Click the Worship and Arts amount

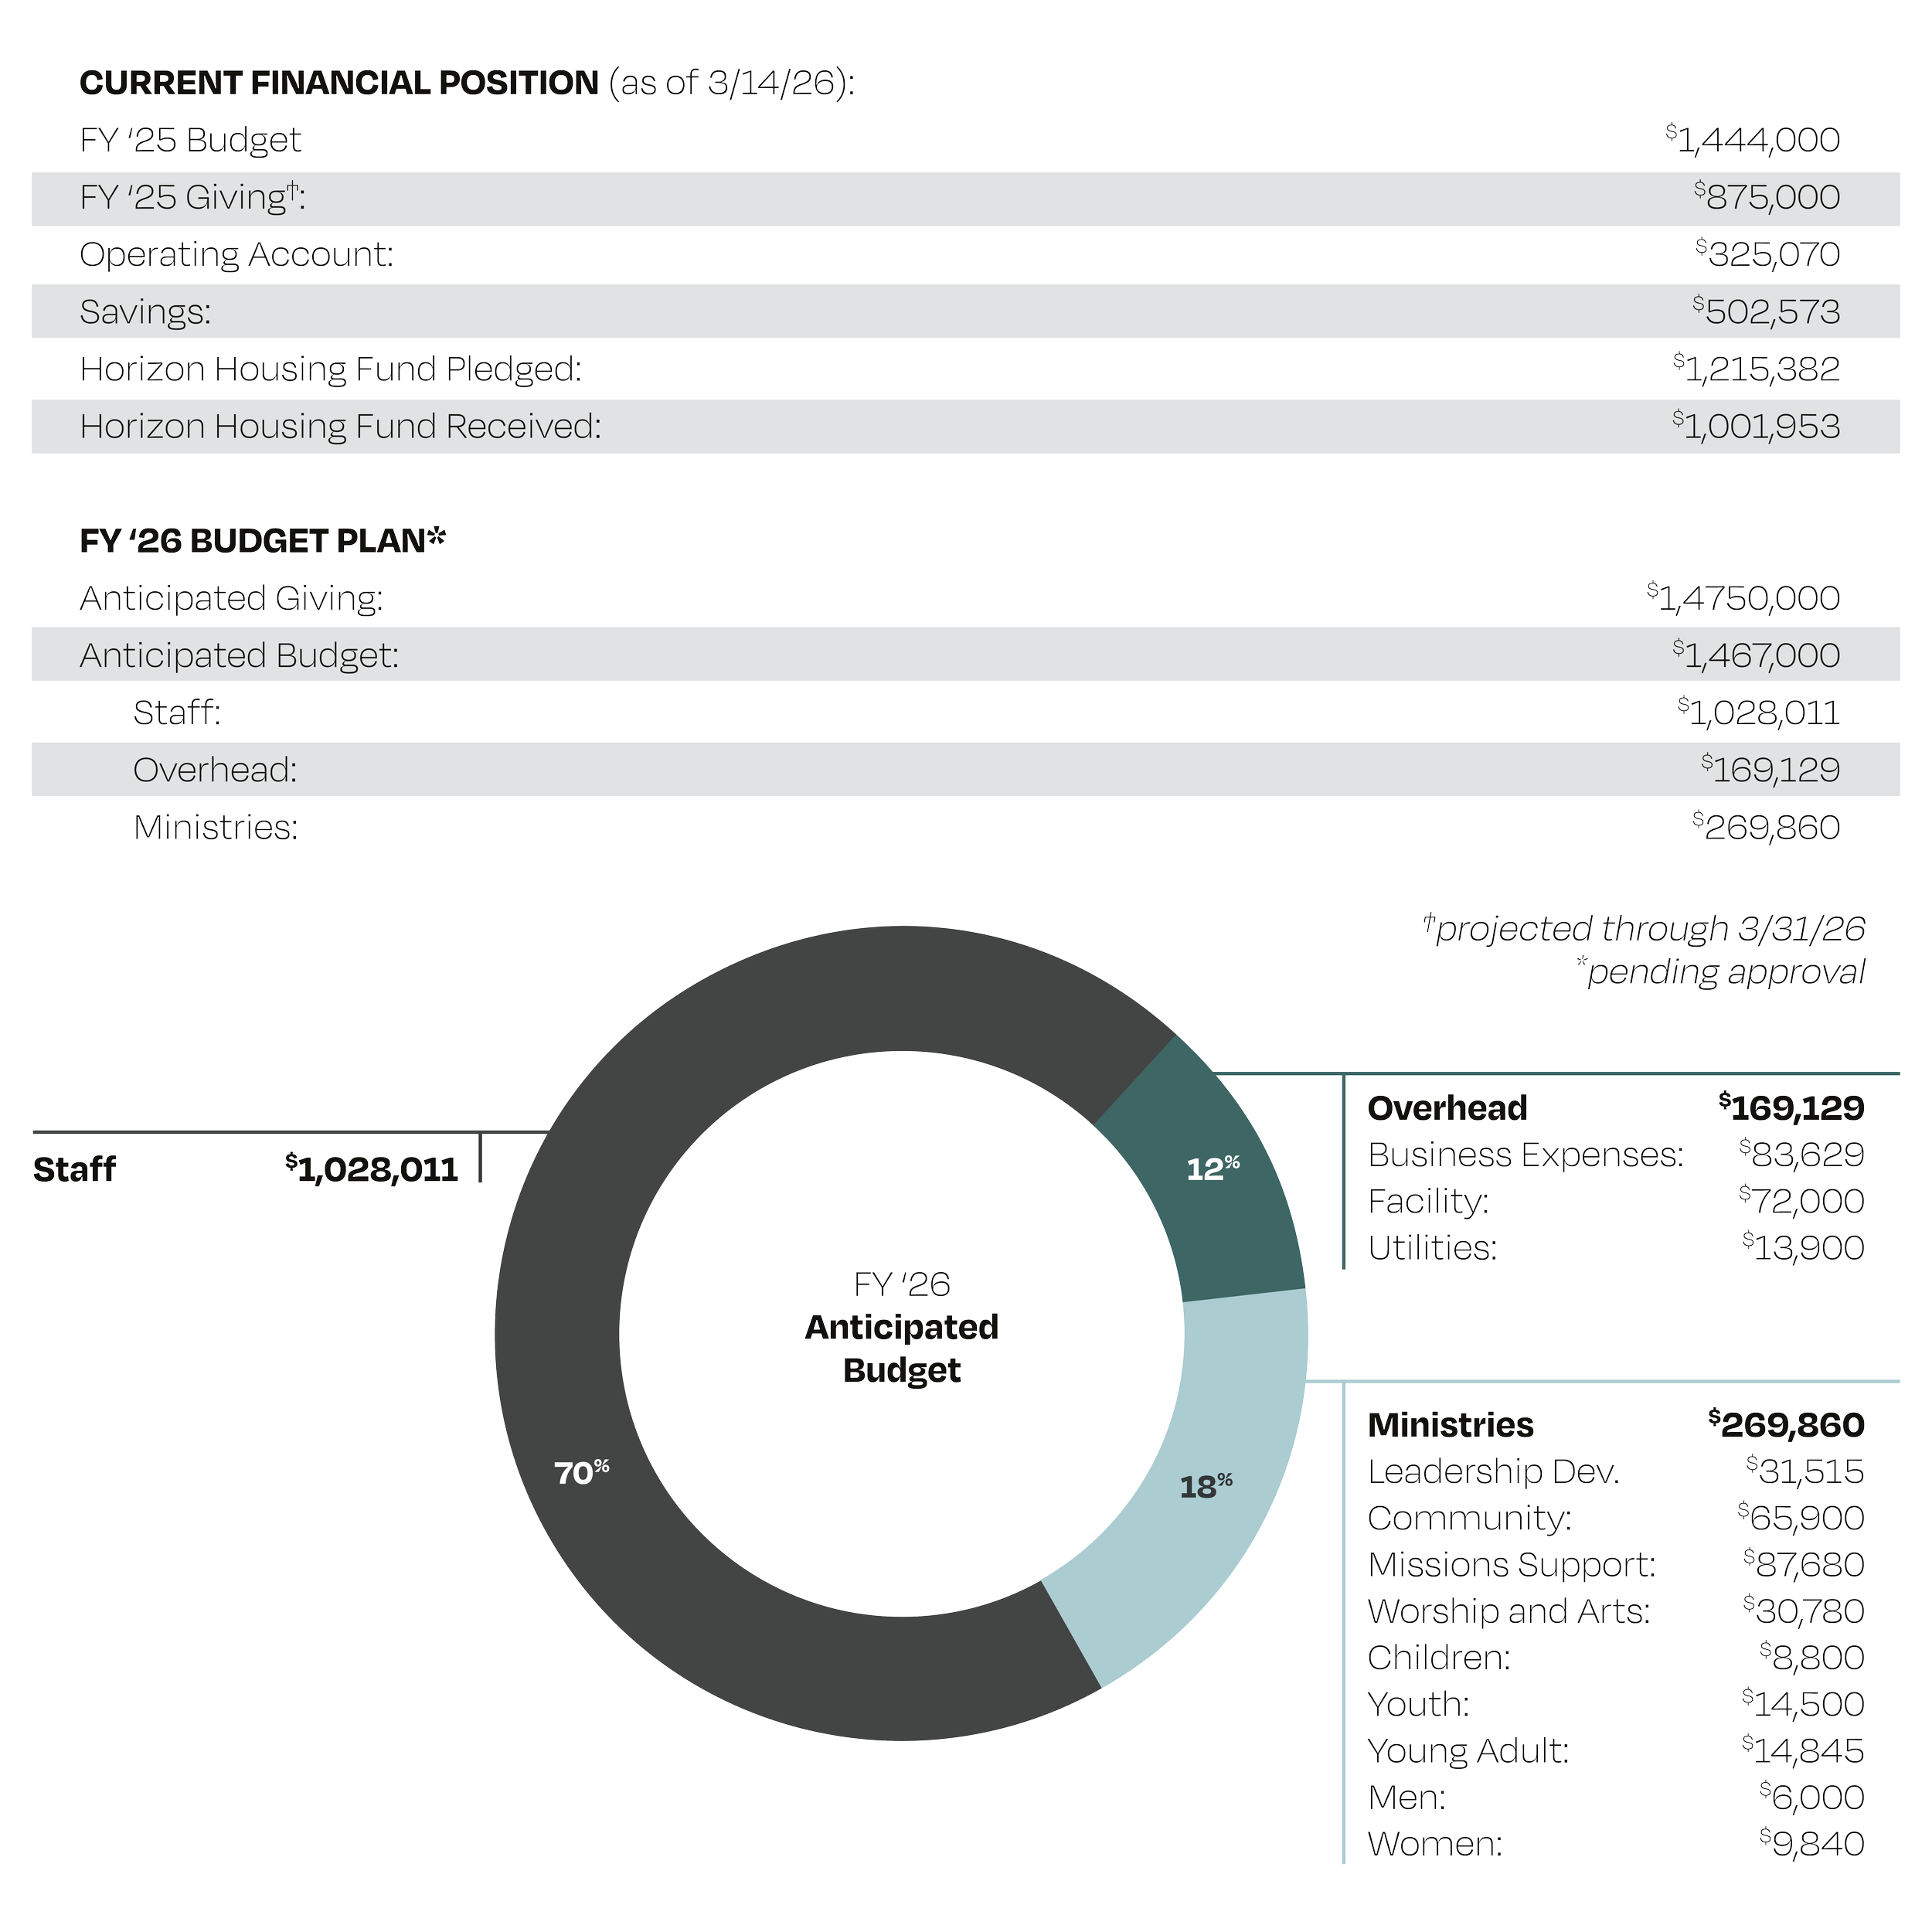[1803, 1611]
